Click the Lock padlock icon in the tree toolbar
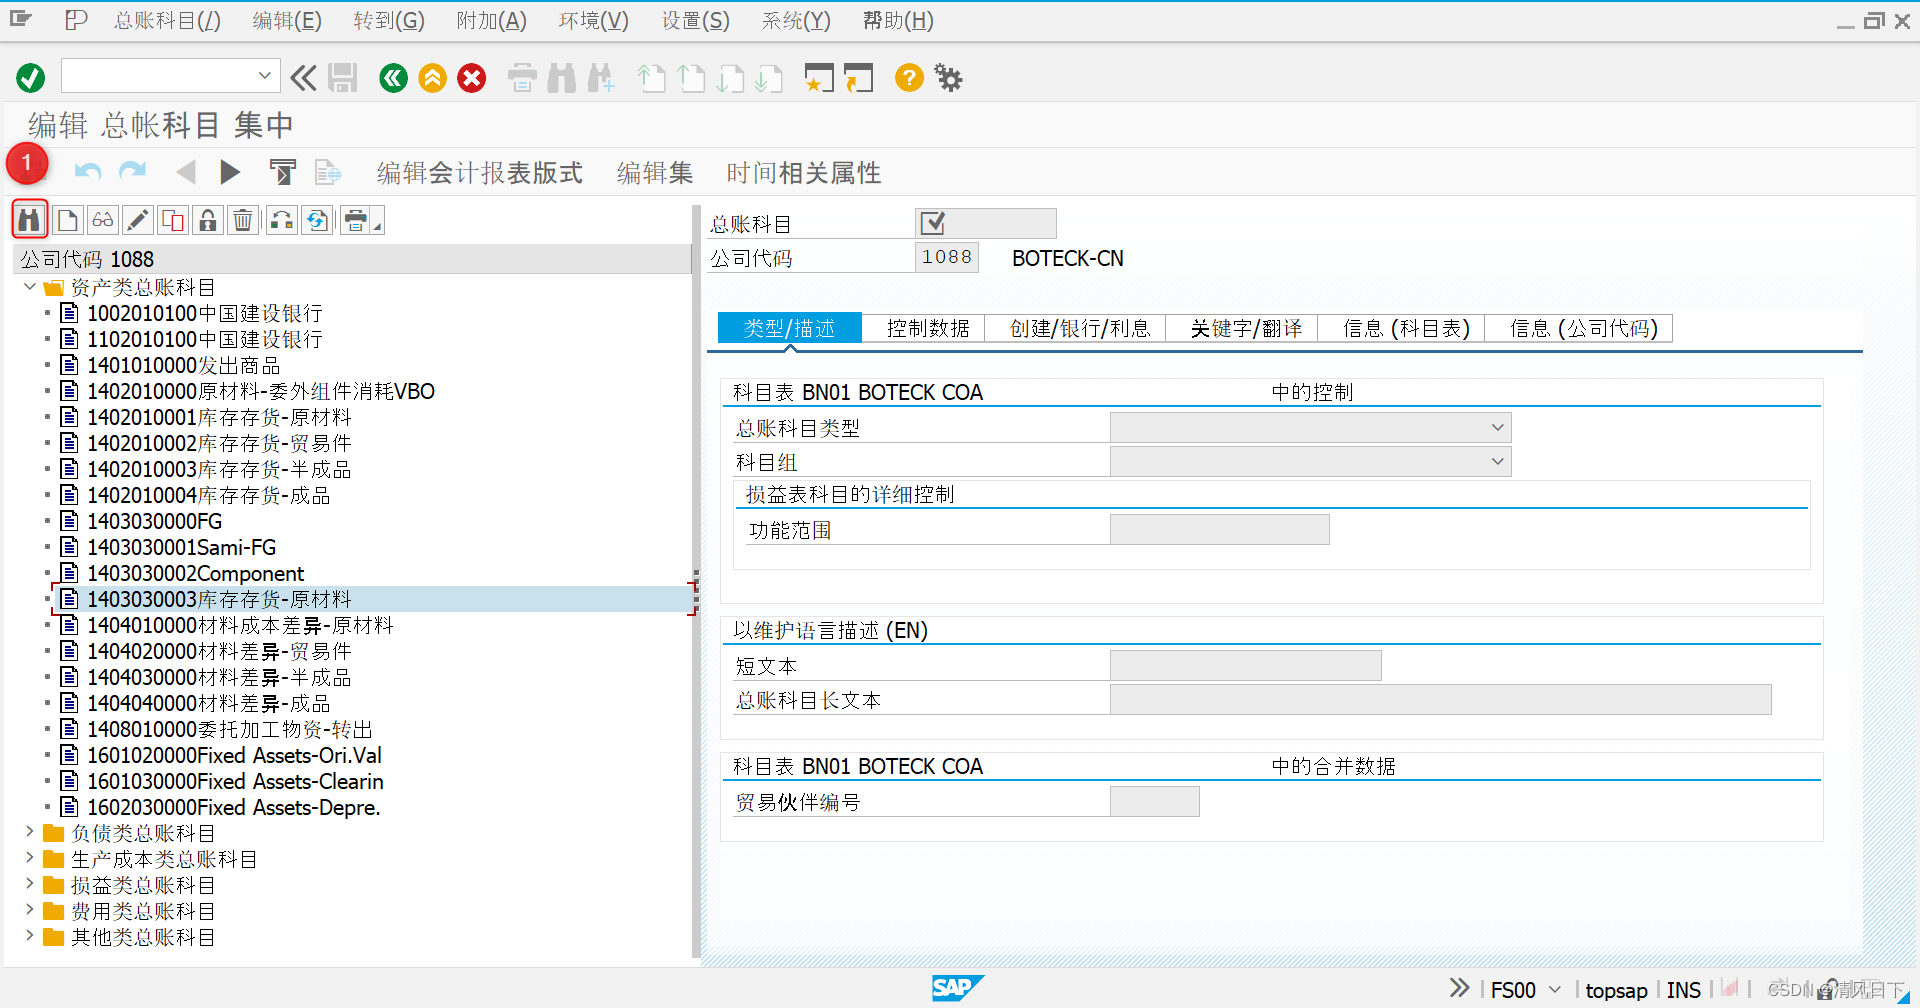Screen dimensions: 1920x1008 (208, 220)
